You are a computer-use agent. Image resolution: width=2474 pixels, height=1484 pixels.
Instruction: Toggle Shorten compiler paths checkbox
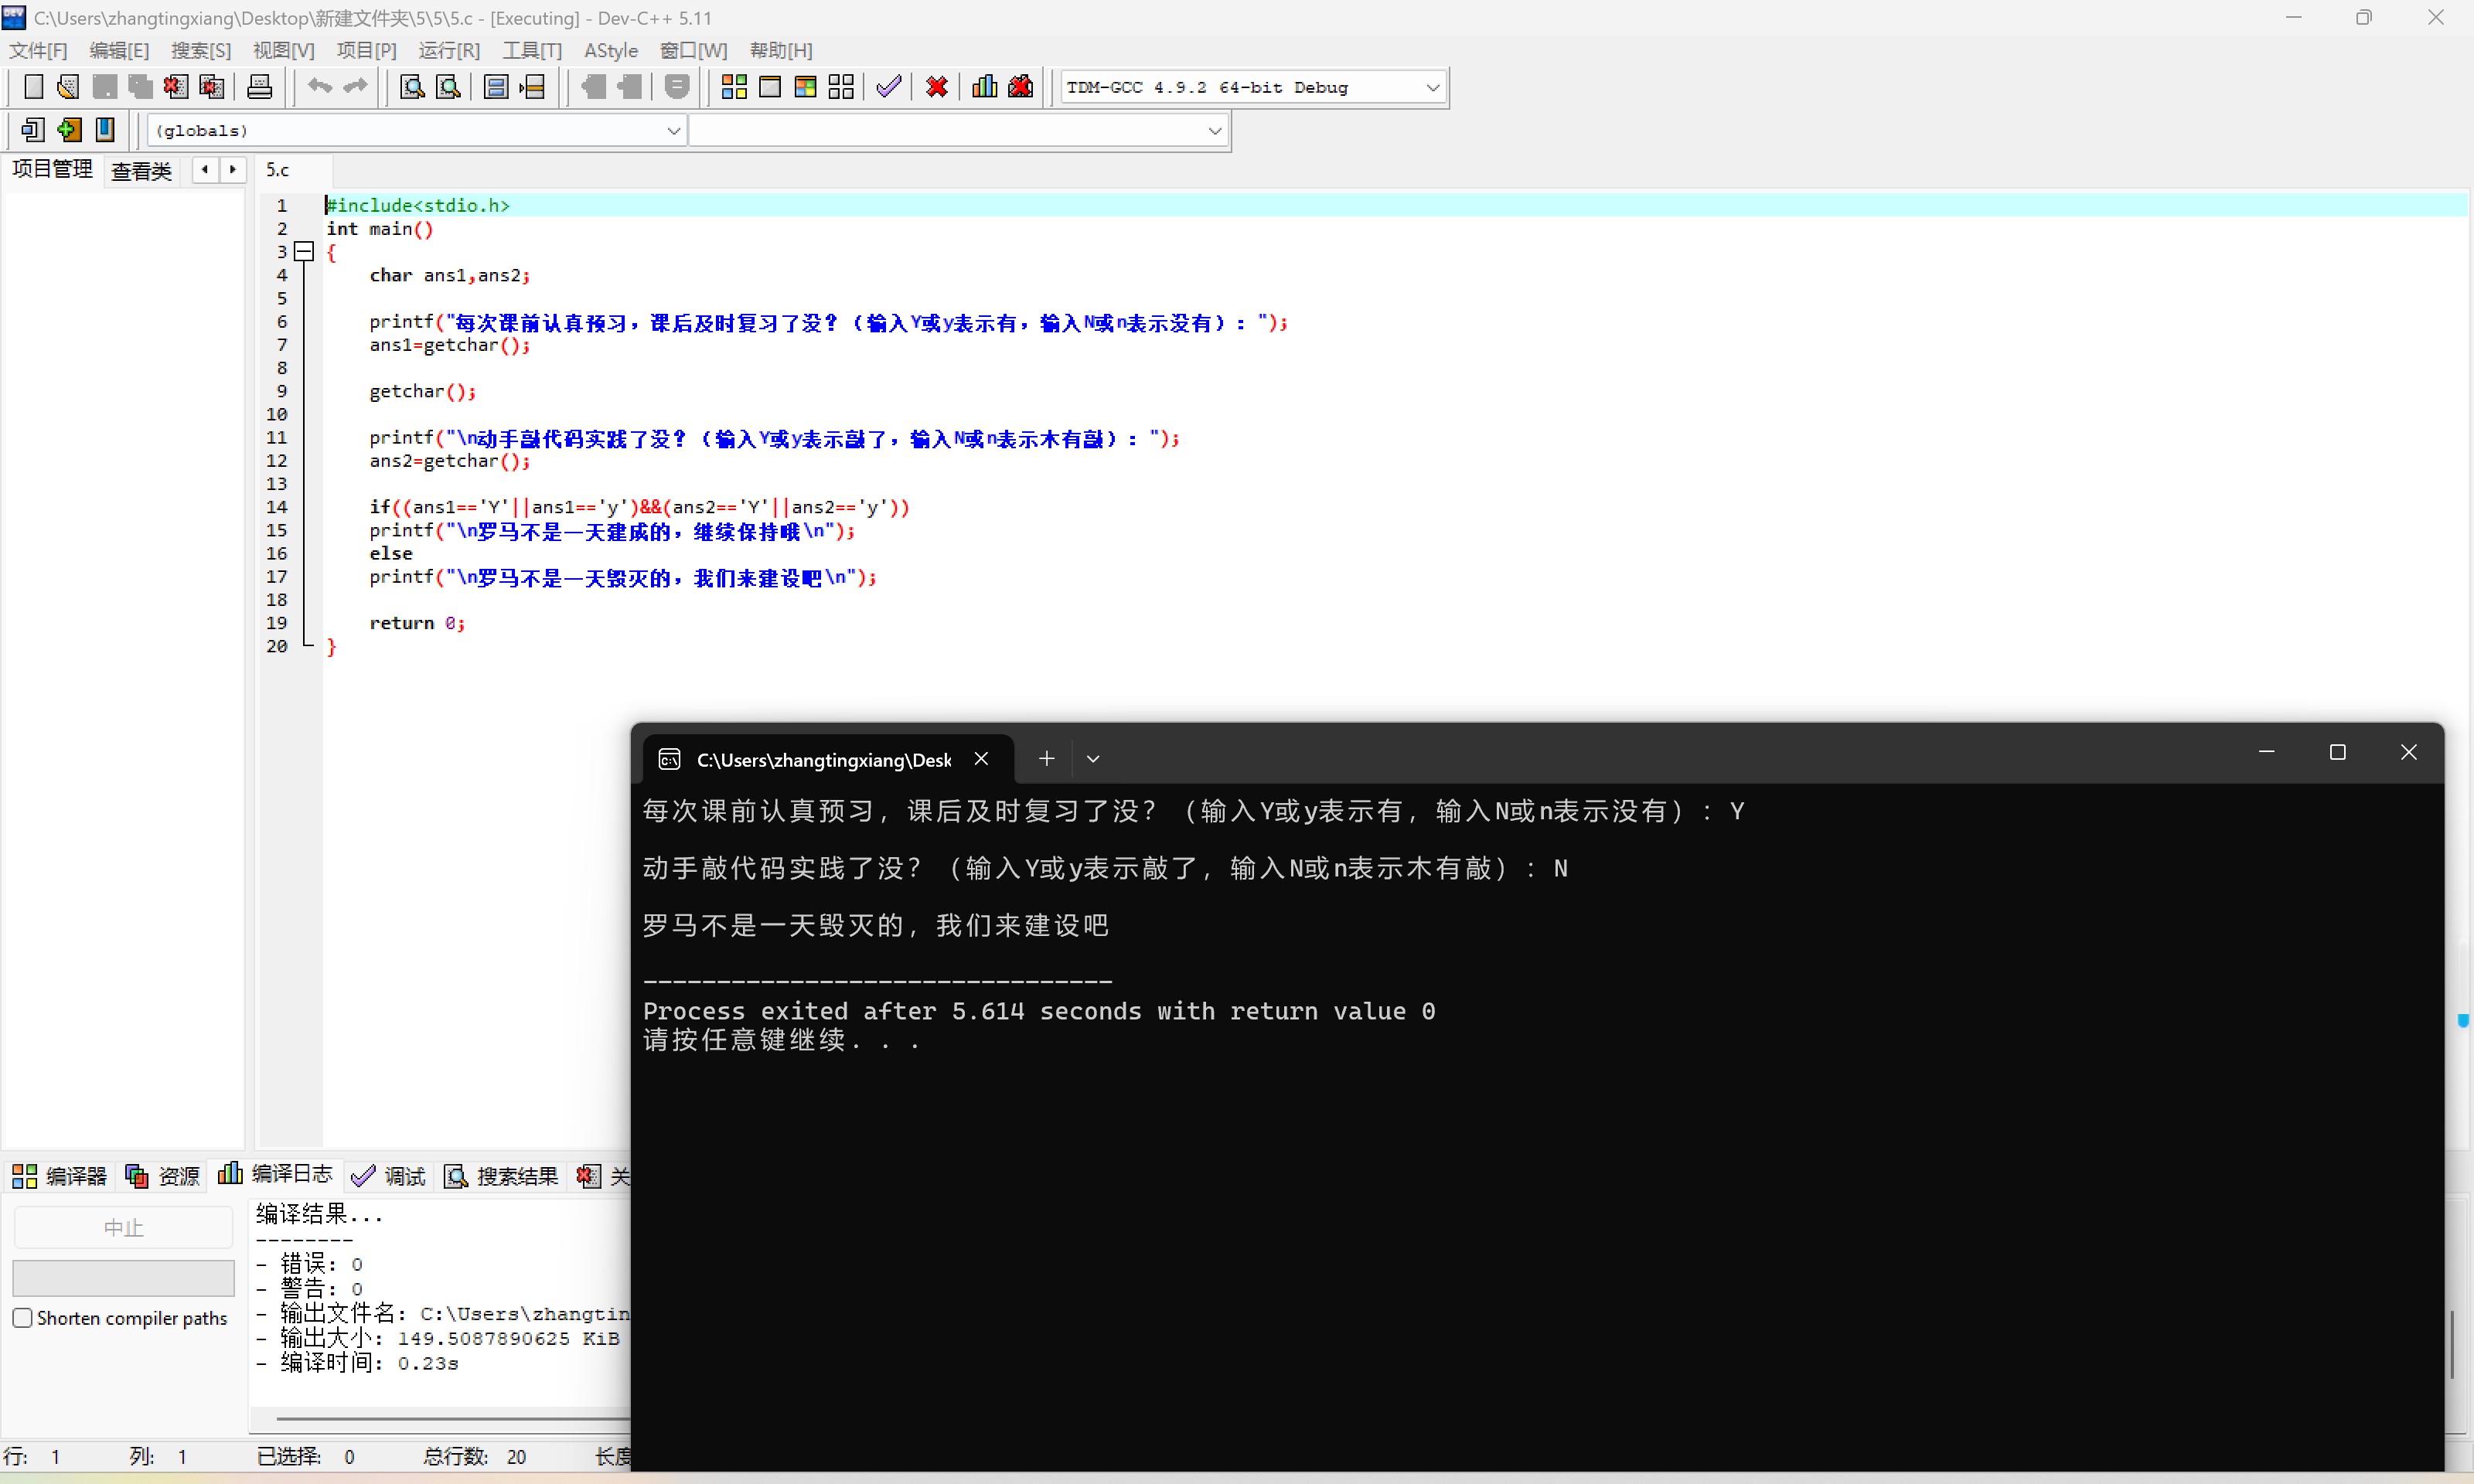click(23, 1318)
